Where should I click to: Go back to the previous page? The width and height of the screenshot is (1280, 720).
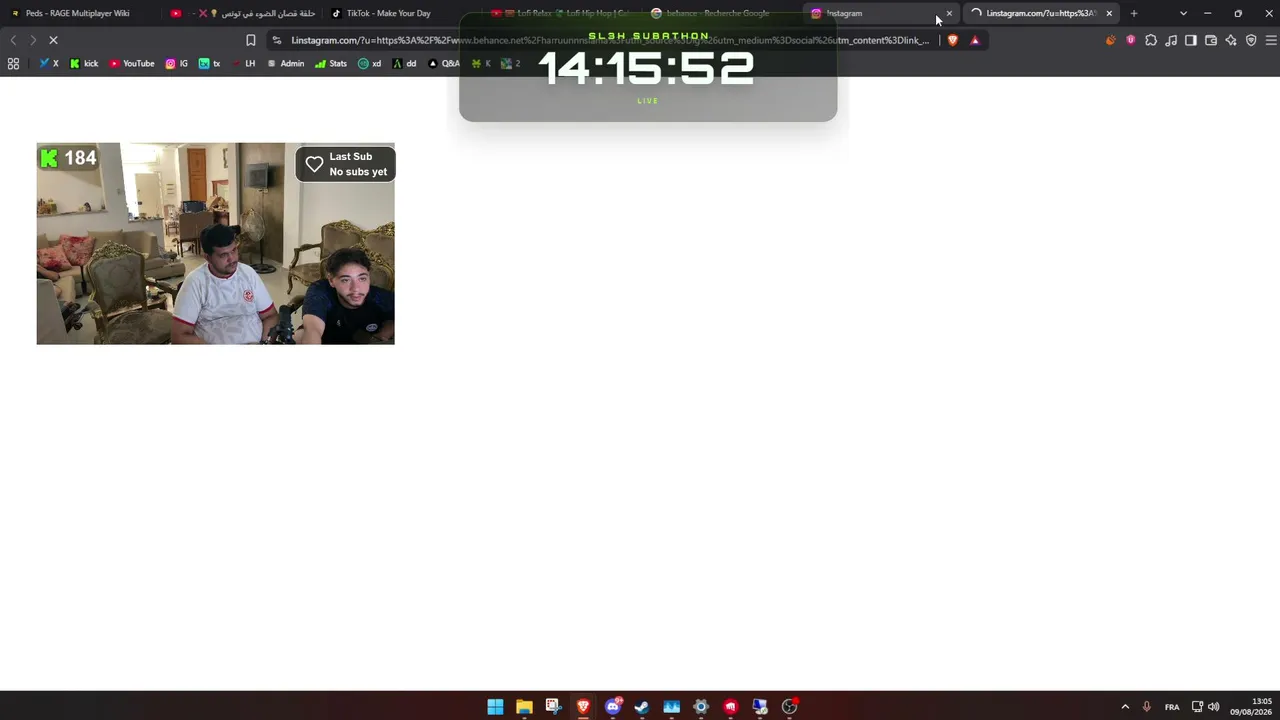[x=13, y=40]
